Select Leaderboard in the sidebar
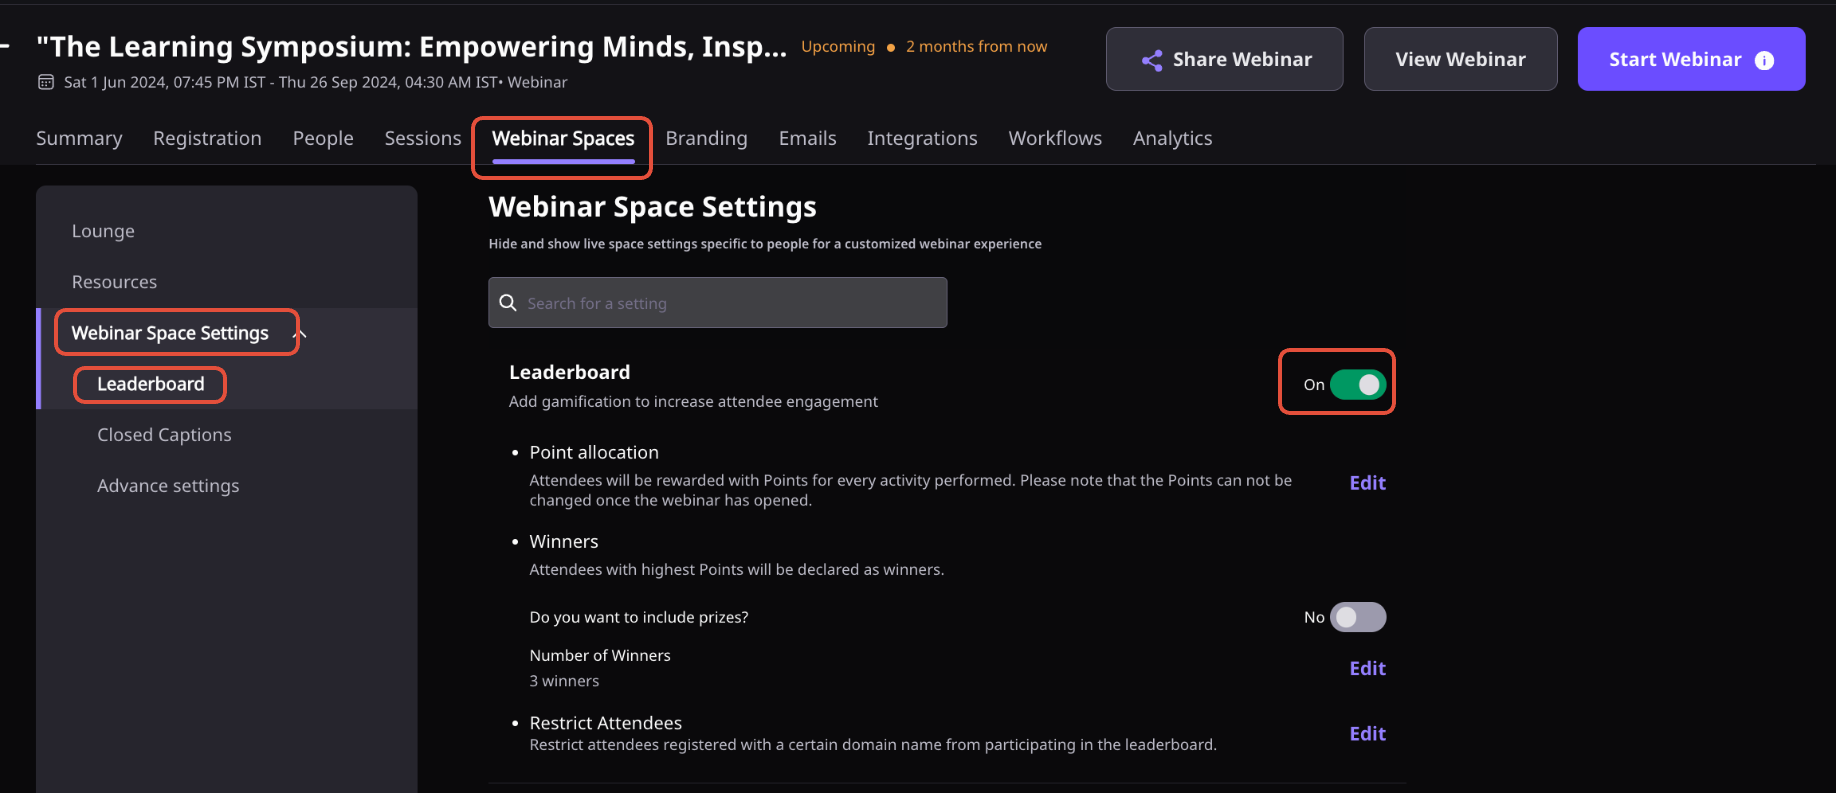Screen dimensions: 1836x793 point(150,384)
